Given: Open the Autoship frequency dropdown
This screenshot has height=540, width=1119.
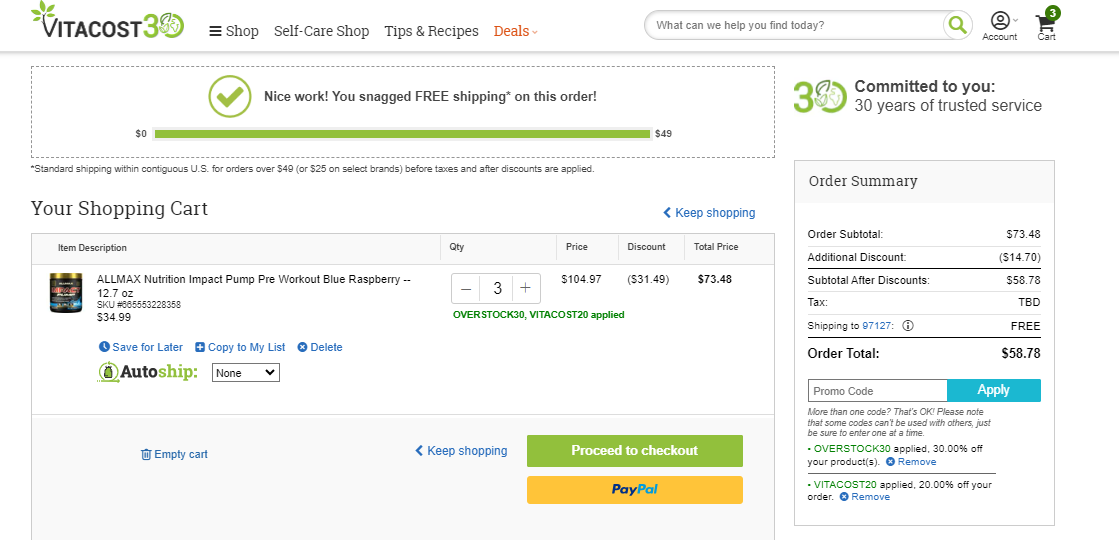Looking at the screenshot, I should click(x=245, y=372).
